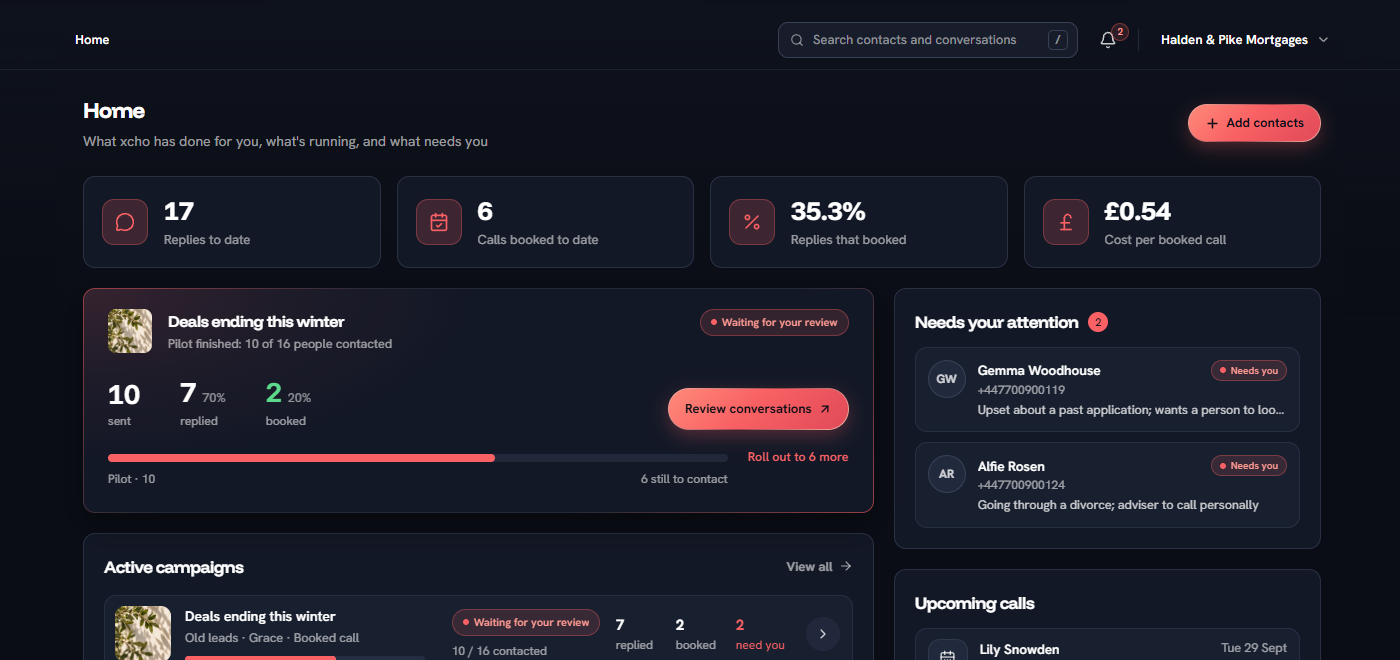Click the calendar icon beside Lily Snowden
The width and height of the screenshot is (1400, 660).
pos(948,652)
